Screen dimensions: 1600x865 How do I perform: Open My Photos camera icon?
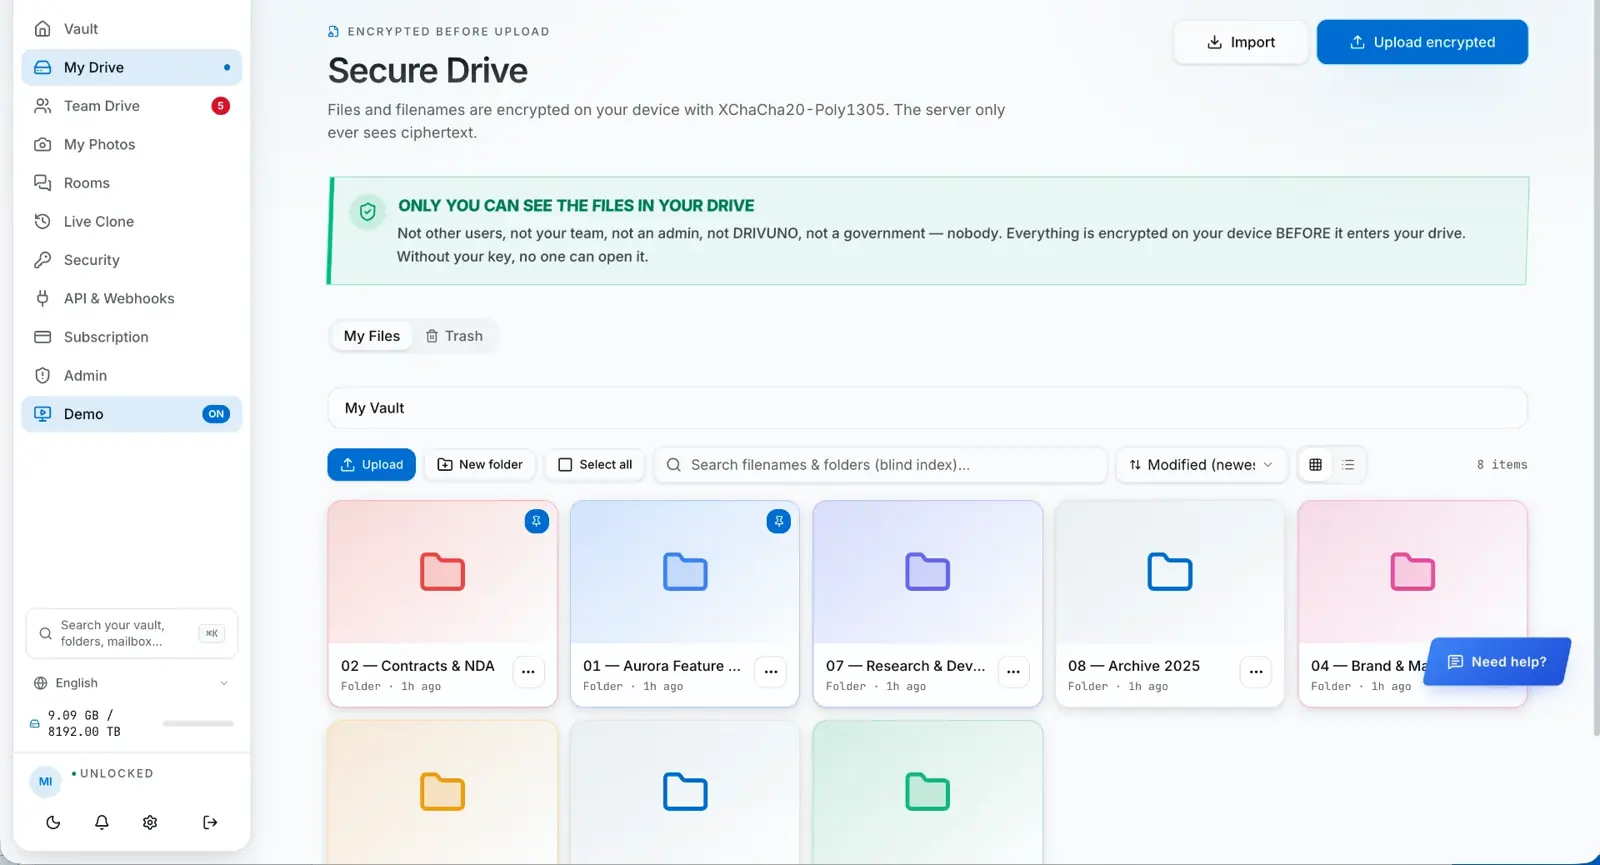pos(42,144)
